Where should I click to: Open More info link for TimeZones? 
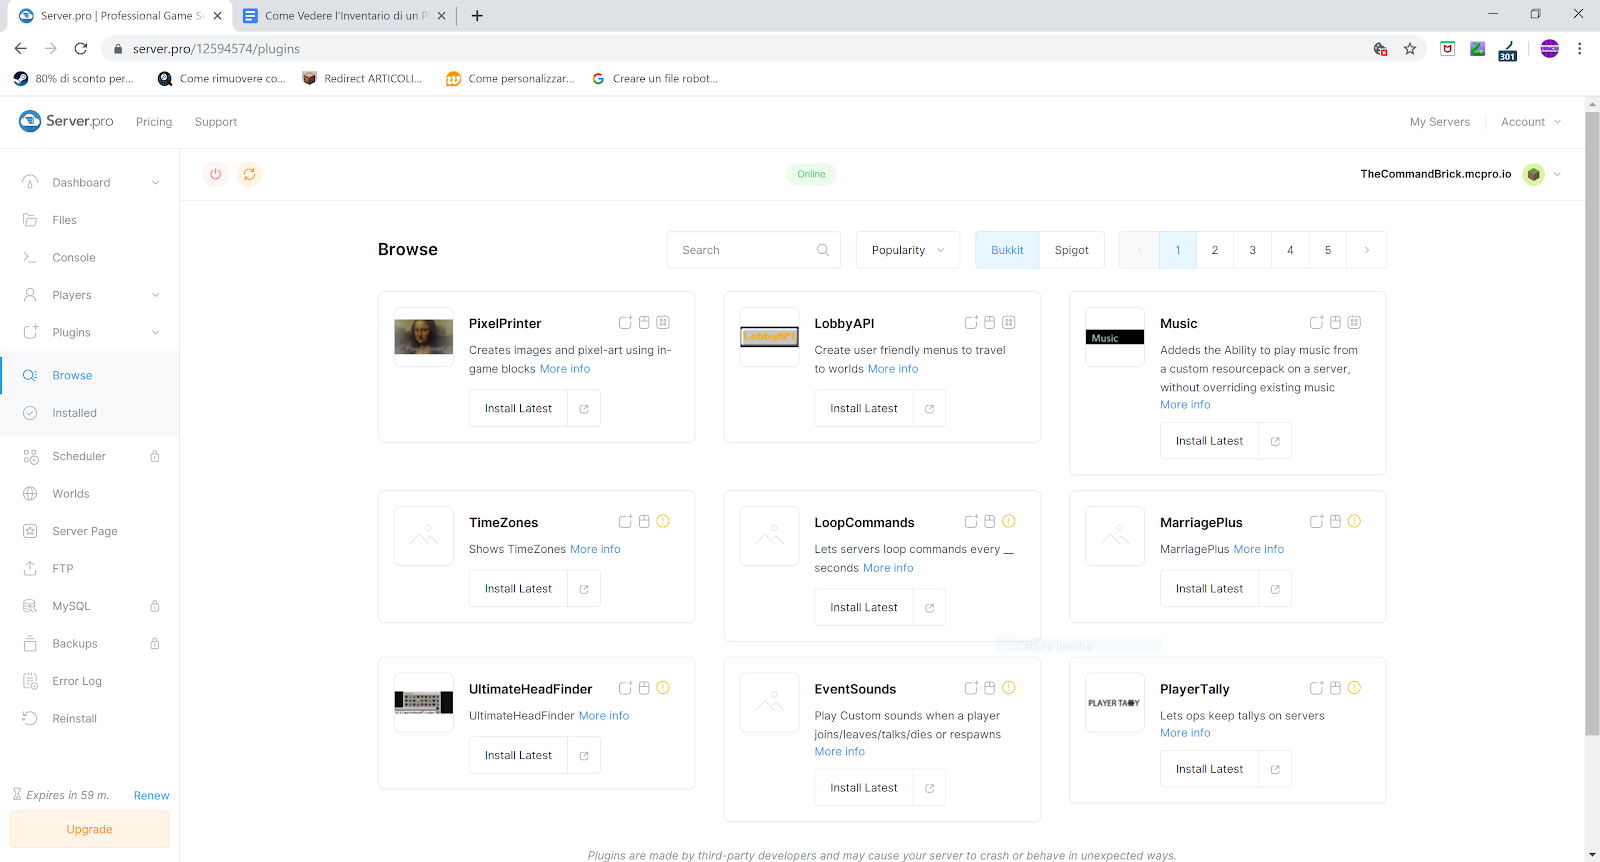(x=595, y=549)
